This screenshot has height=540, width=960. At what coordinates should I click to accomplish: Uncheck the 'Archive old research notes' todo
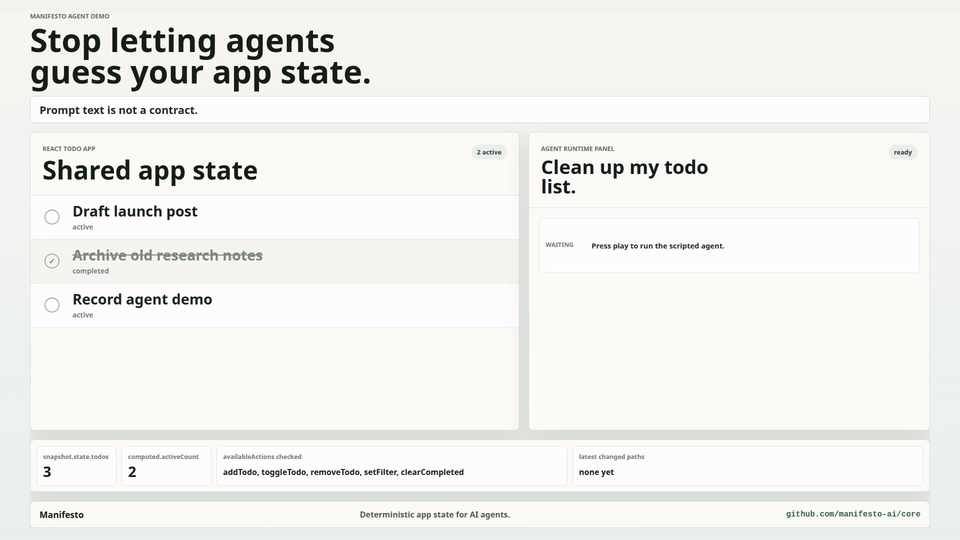point(52,261)
